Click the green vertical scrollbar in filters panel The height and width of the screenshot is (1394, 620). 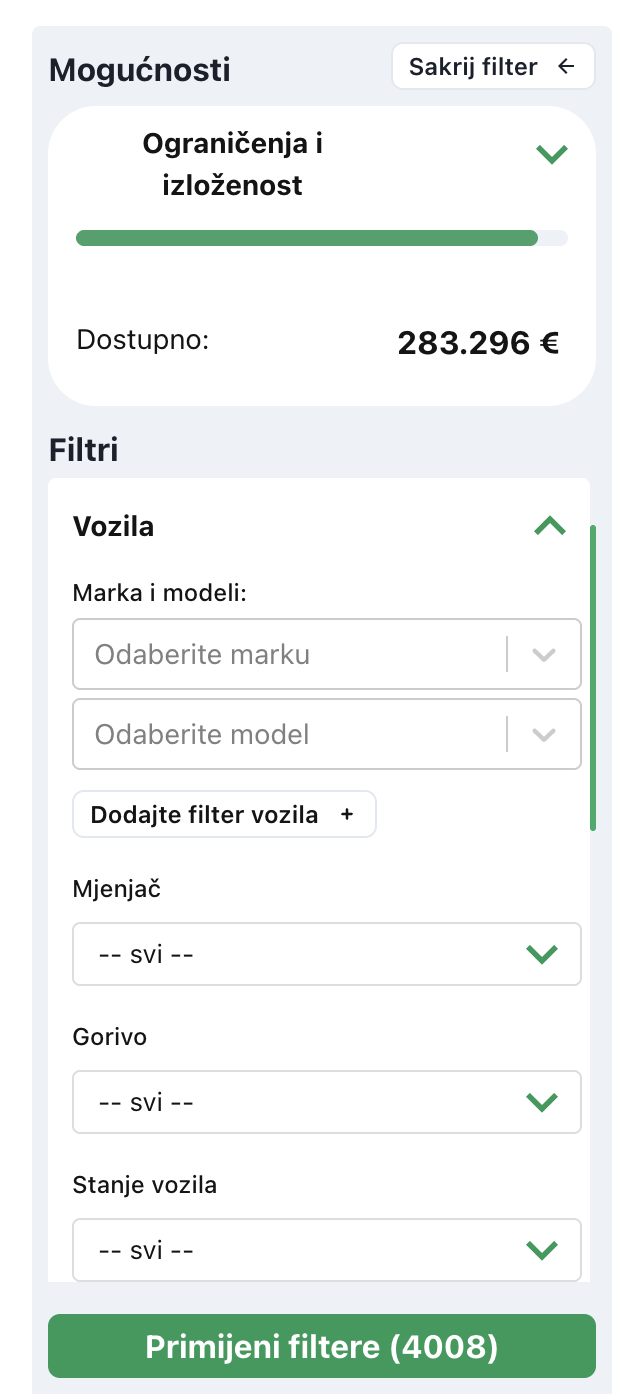tap(593, 678)
